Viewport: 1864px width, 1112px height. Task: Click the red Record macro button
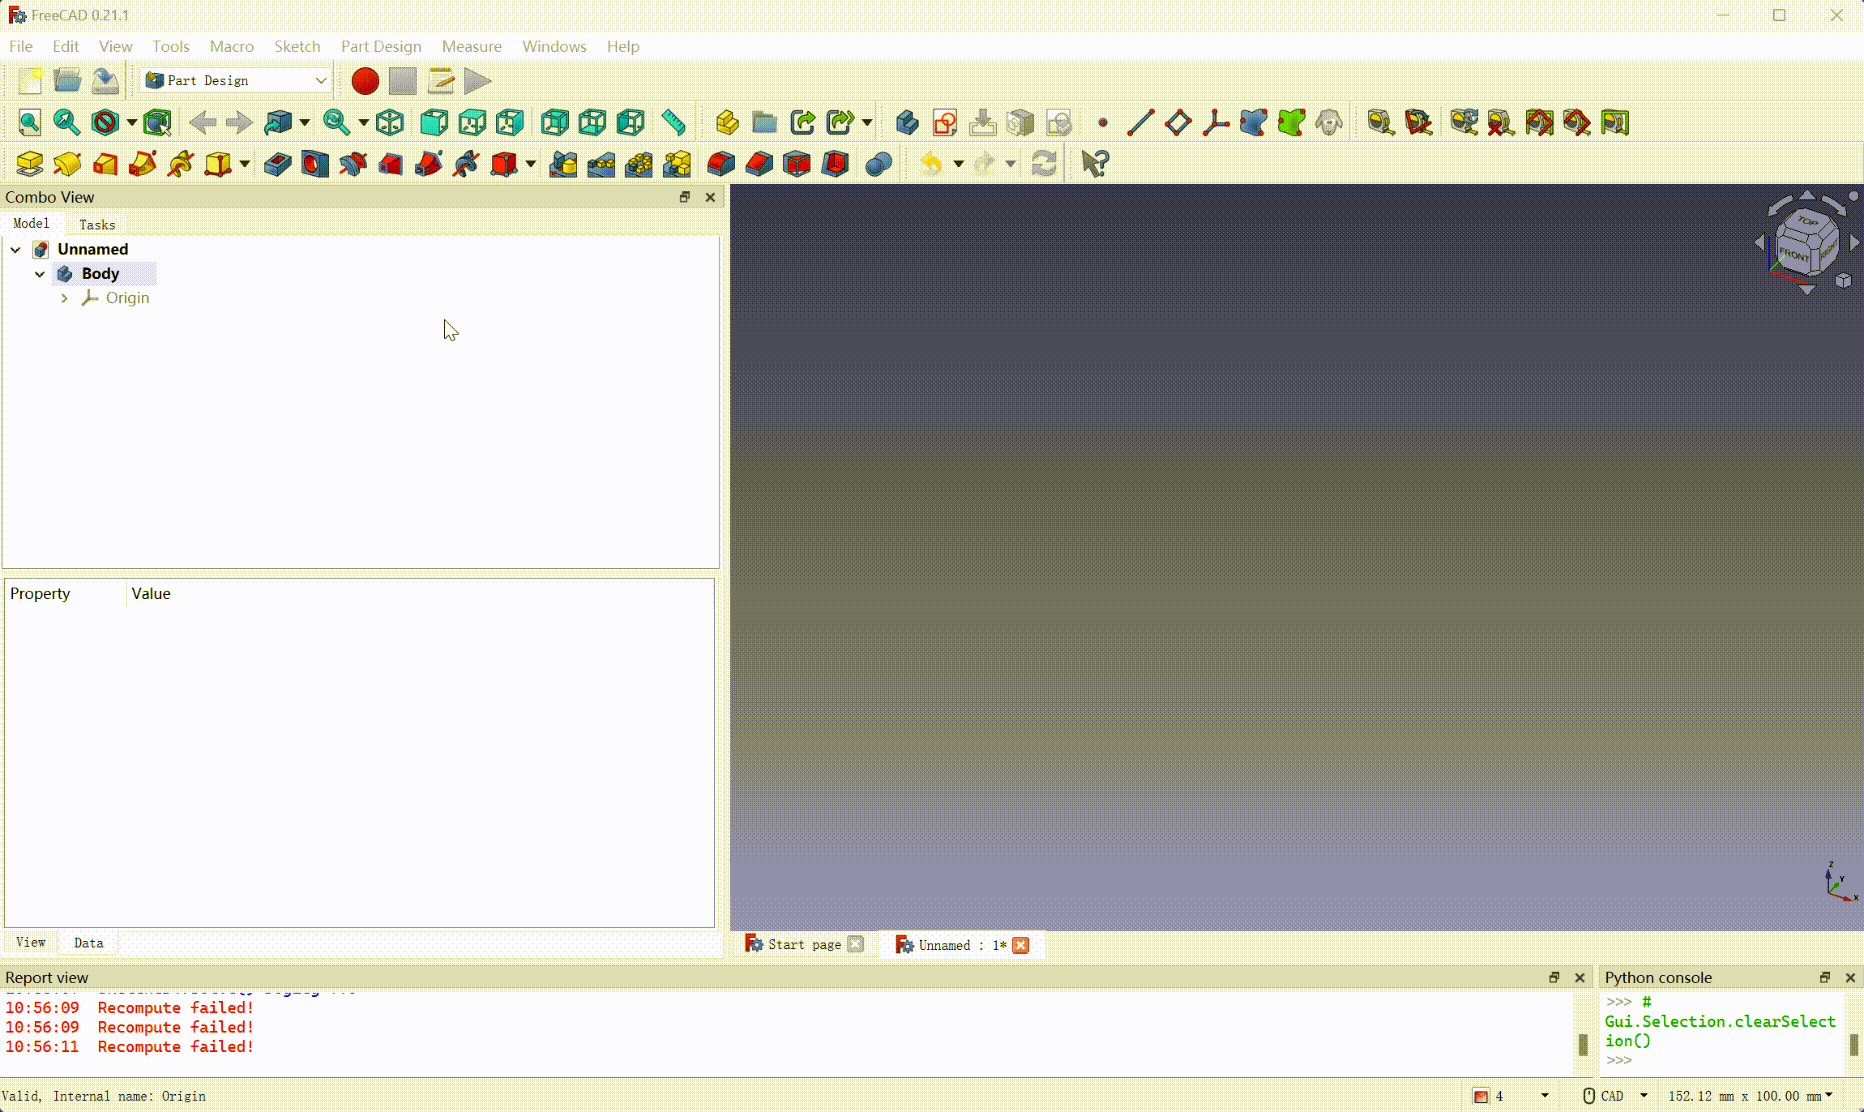click(365, 81)
